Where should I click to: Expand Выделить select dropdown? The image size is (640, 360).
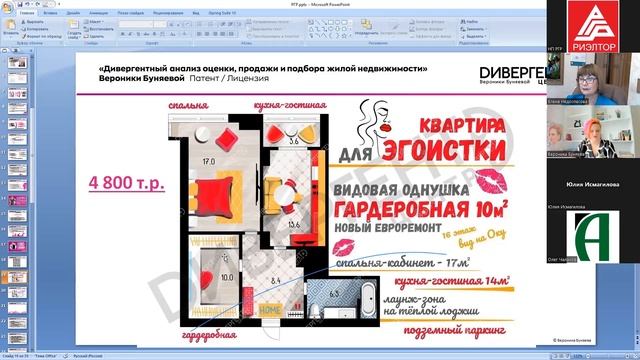473,36
